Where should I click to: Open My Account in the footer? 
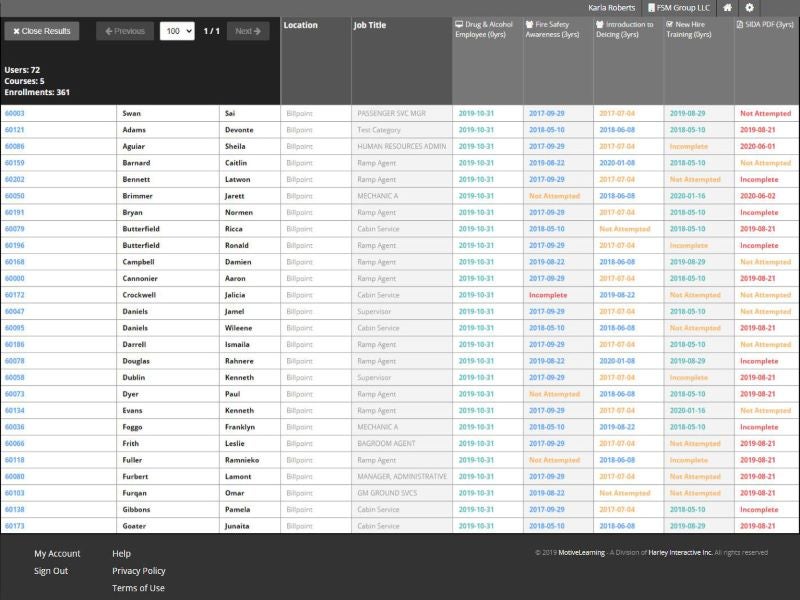point(57,554)
